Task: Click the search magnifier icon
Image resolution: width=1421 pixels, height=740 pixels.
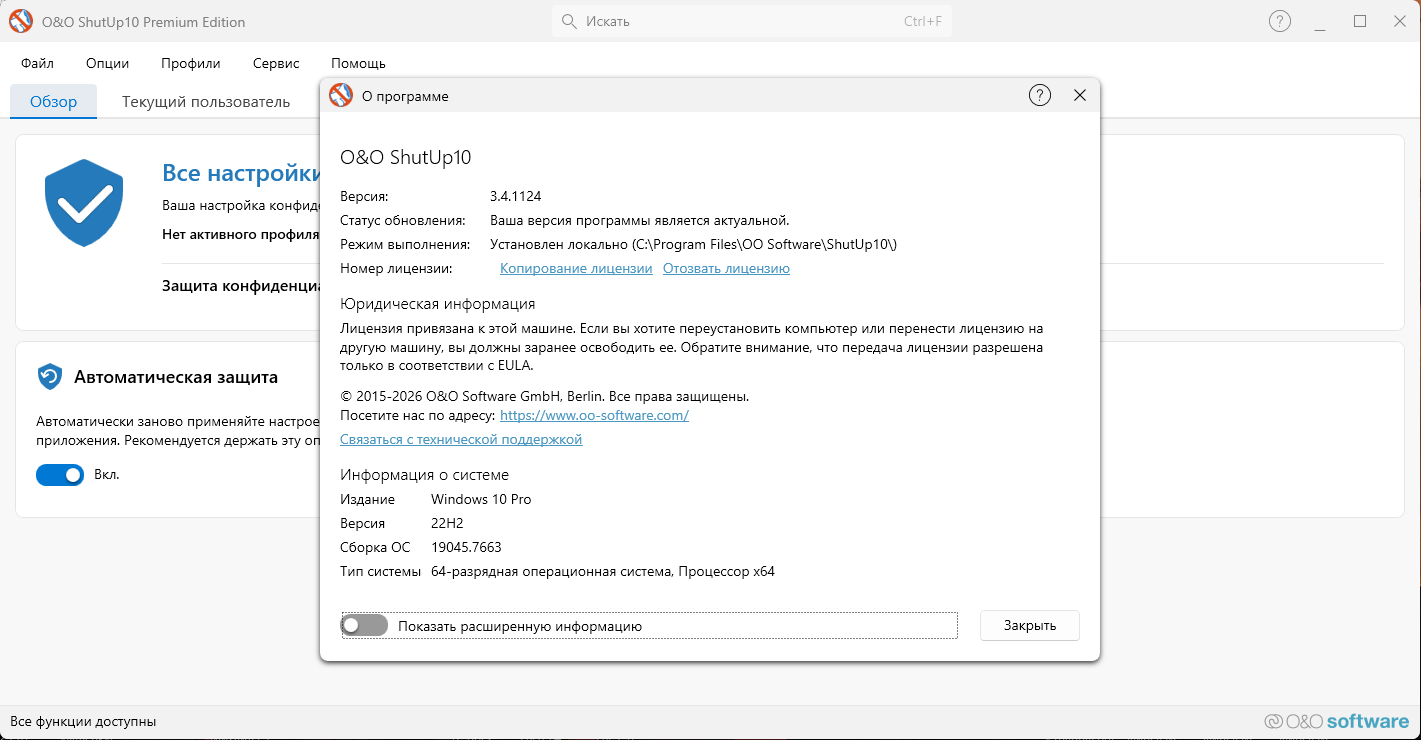Action: (x=569, y=21)
